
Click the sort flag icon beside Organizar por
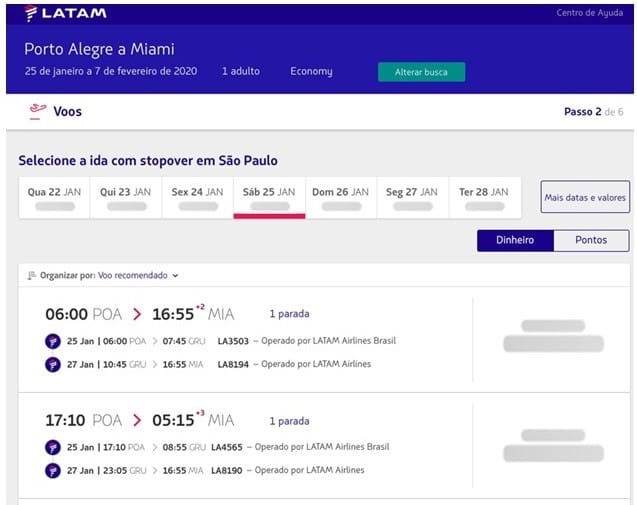[x=32, y=275]
